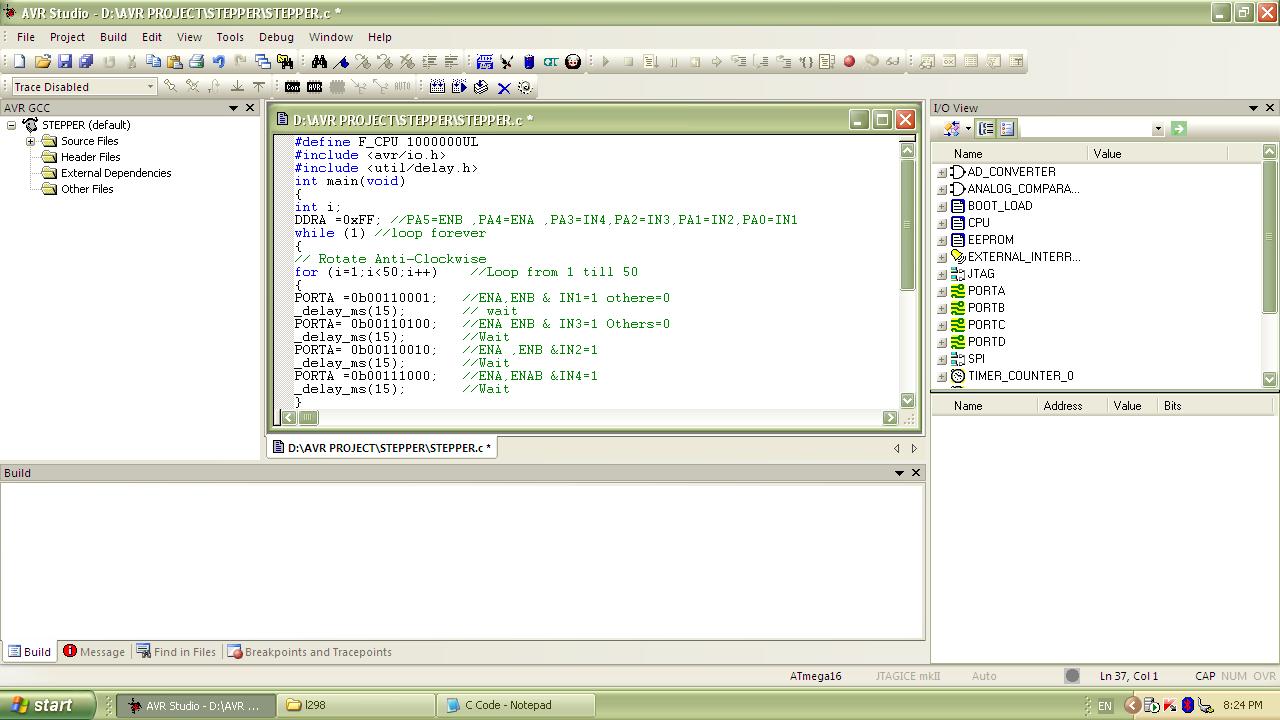Click the code editor vertical scrollbar thumb
The height and width of the screenshot is (720, 1280).
pyautogui.click(x=907, y=225)
